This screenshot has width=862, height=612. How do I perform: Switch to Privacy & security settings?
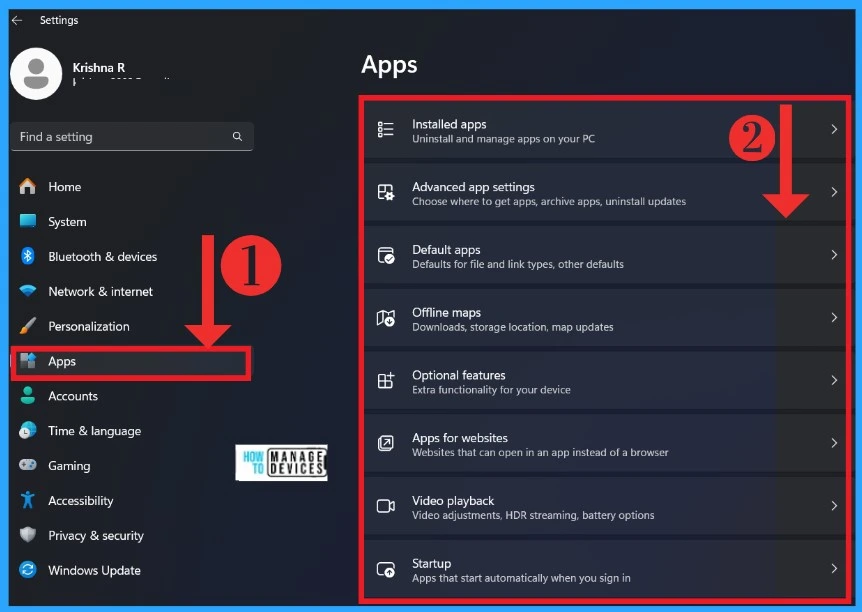pyautogui.click(x=96, y=536)
